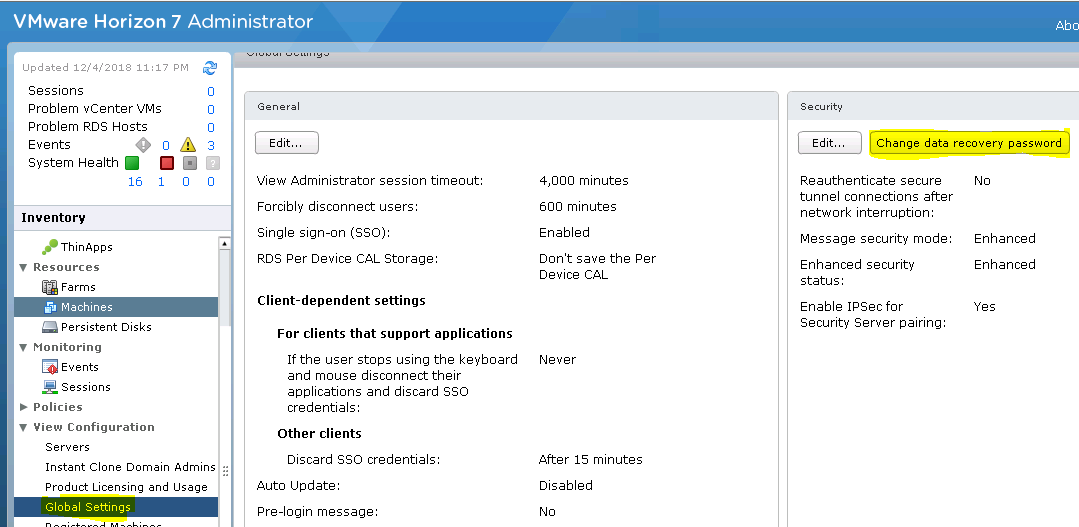Click the Persistent Disks drive icon
The height and width of the screenshot is (527, 1079).
point(50,327)
